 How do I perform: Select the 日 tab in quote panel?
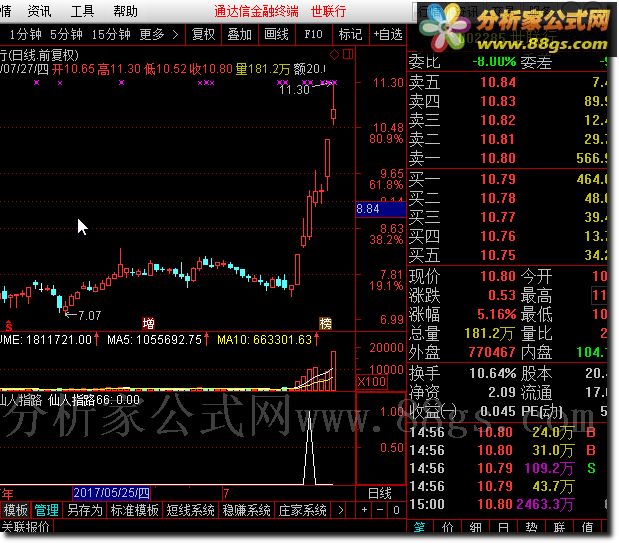pos(503,527)
